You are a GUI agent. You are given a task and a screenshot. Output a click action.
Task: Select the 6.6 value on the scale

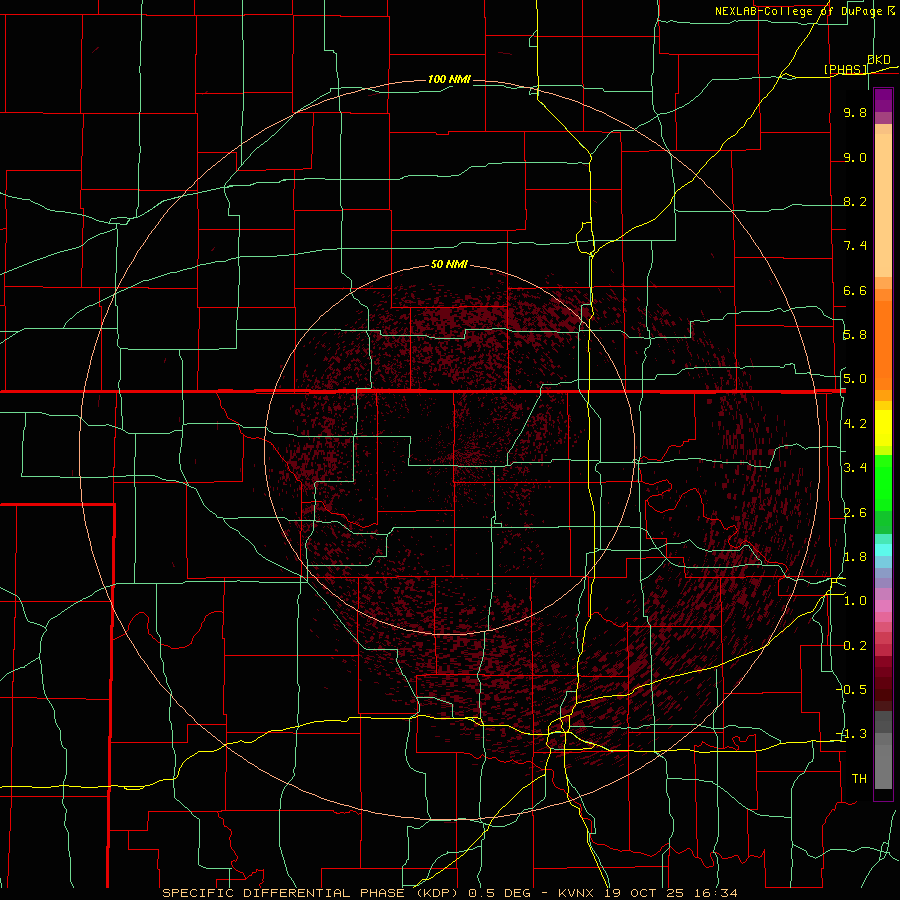855,290
